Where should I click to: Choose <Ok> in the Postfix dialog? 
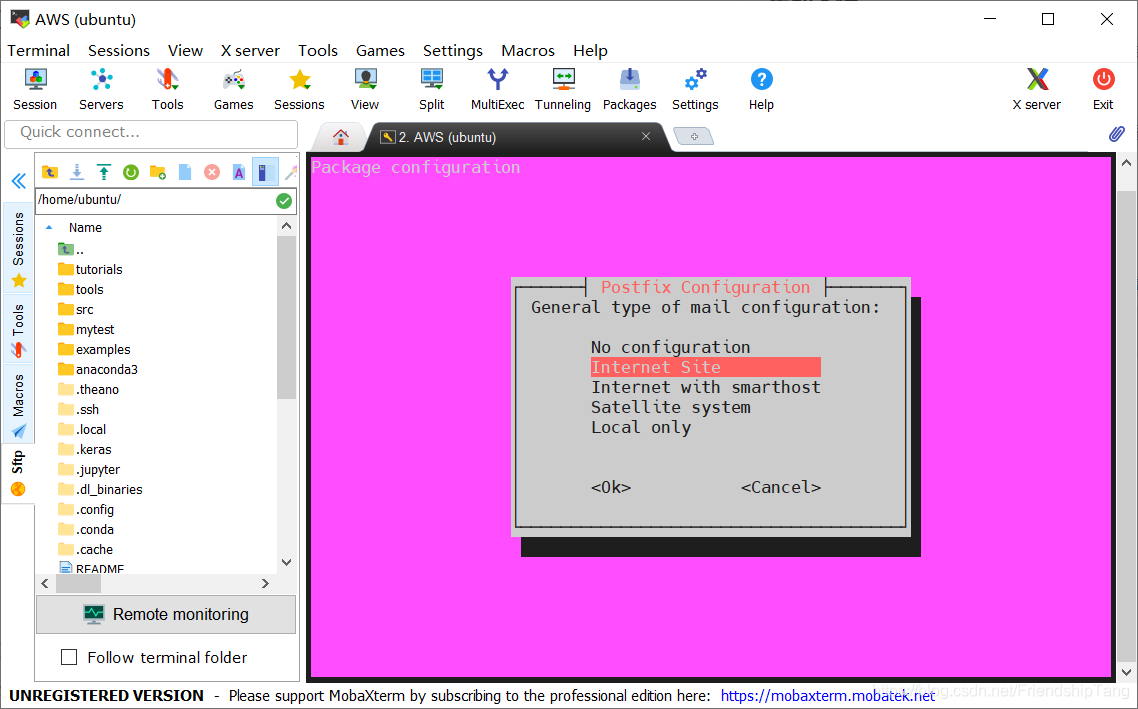[611, 487]
